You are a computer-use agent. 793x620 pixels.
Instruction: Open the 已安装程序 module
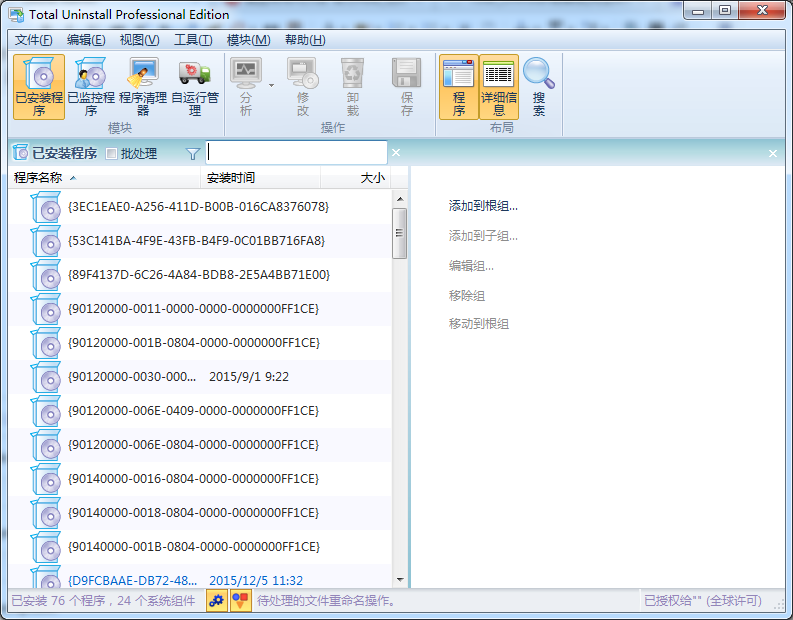tap(39, 86)
